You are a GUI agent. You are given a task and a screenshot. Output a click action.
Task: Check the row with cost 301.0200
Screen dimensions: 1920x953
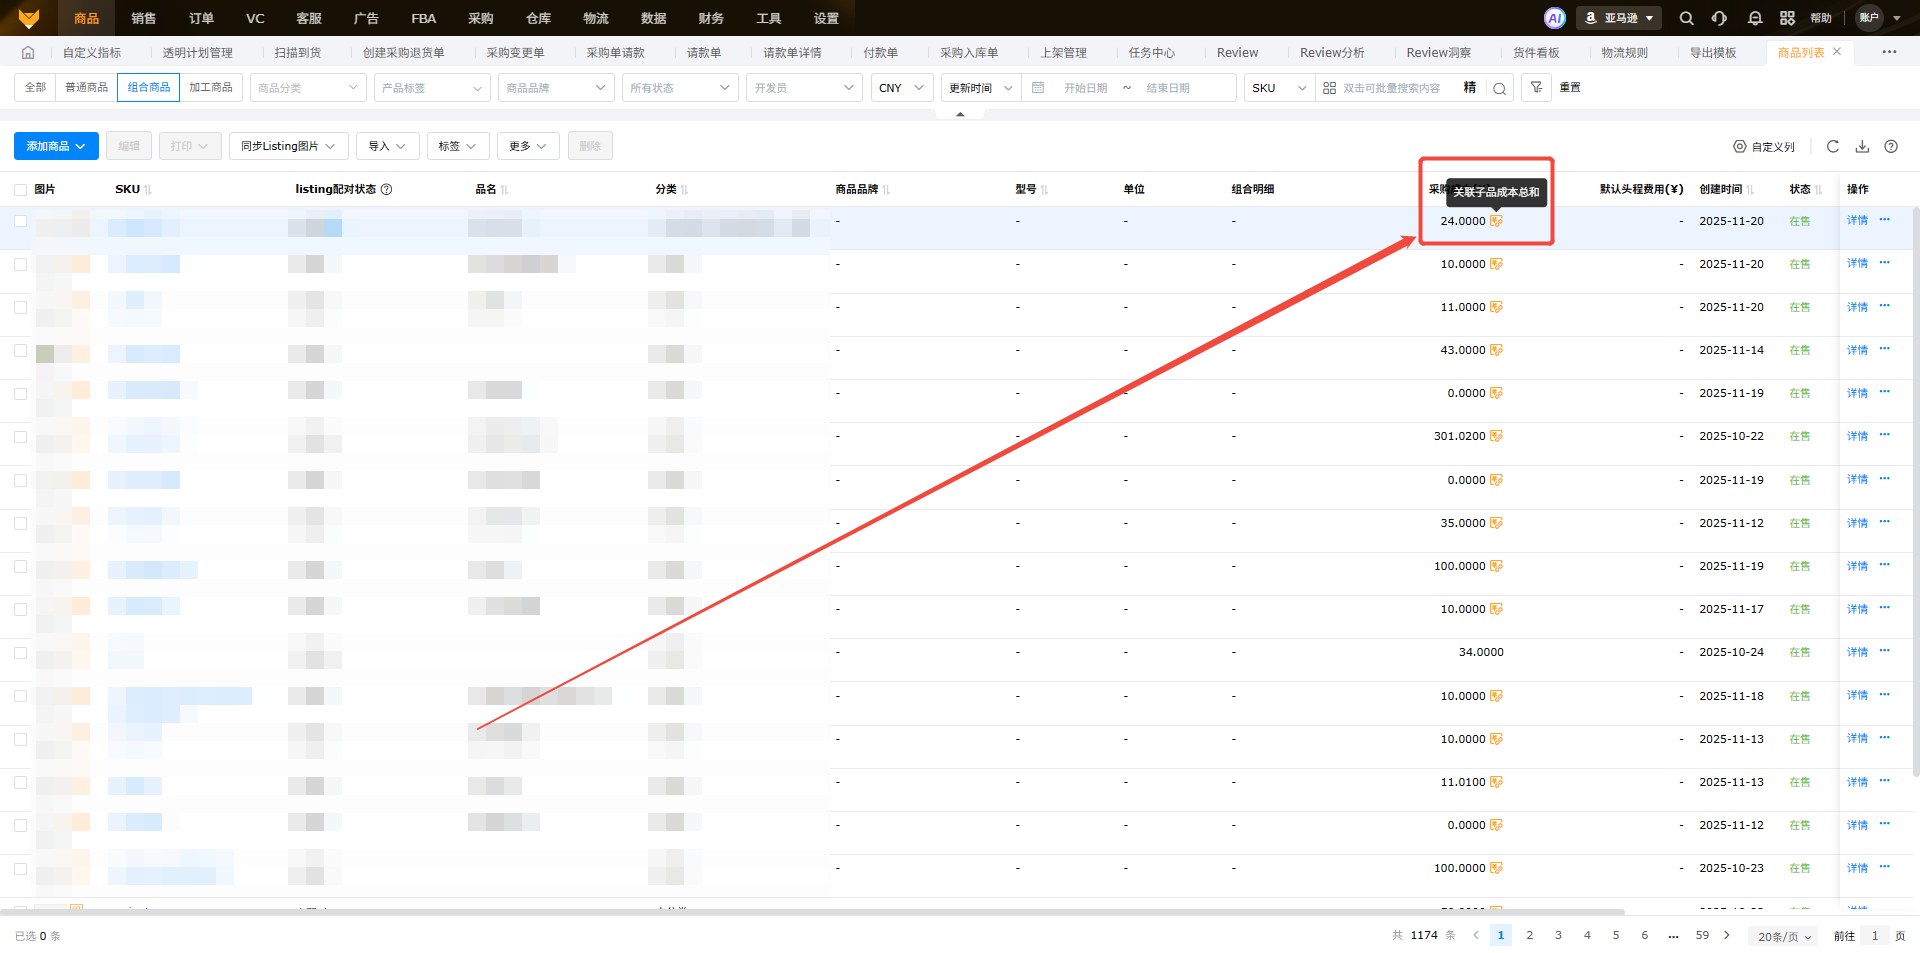(x=20, y=436)
